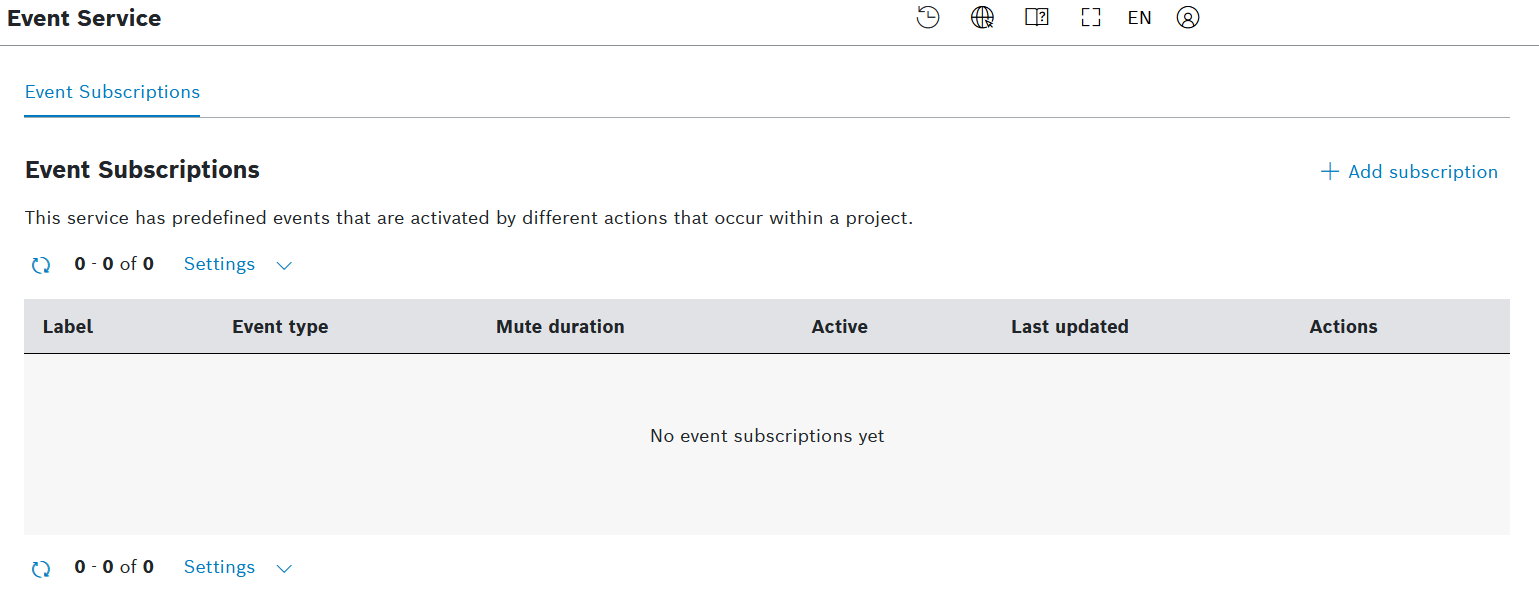Toggle fullscreen mode icon
Image resolution: width=1539 pixels, height=592 pixels.
[1090, 18]
